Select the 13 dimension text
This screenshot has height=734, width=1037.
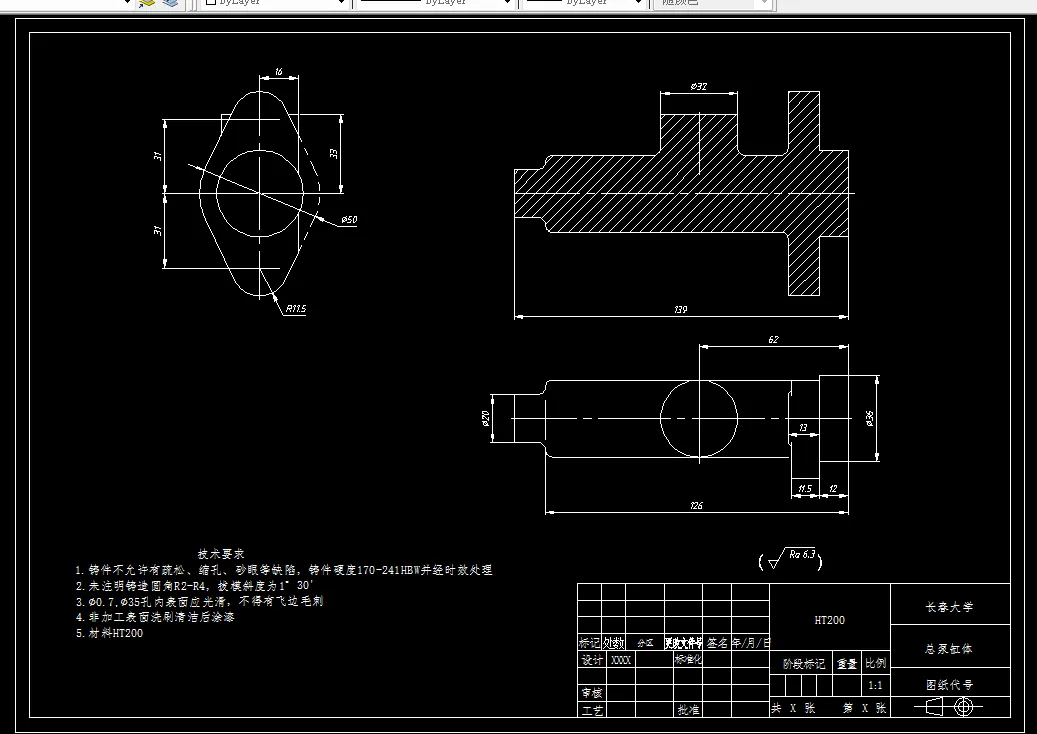(x=804, y=428)
